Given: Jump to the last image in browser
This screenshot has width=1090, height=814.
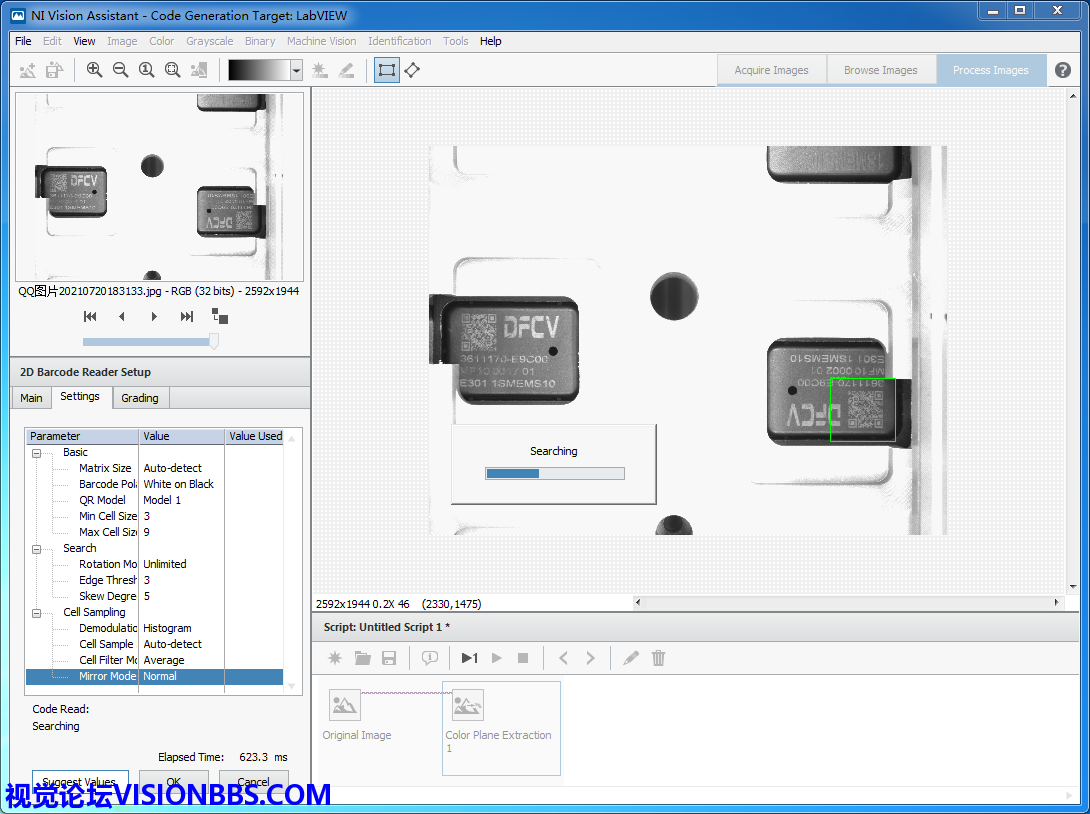Looking at the screenshot, I should pyautogui.click(x=186, y=316).
